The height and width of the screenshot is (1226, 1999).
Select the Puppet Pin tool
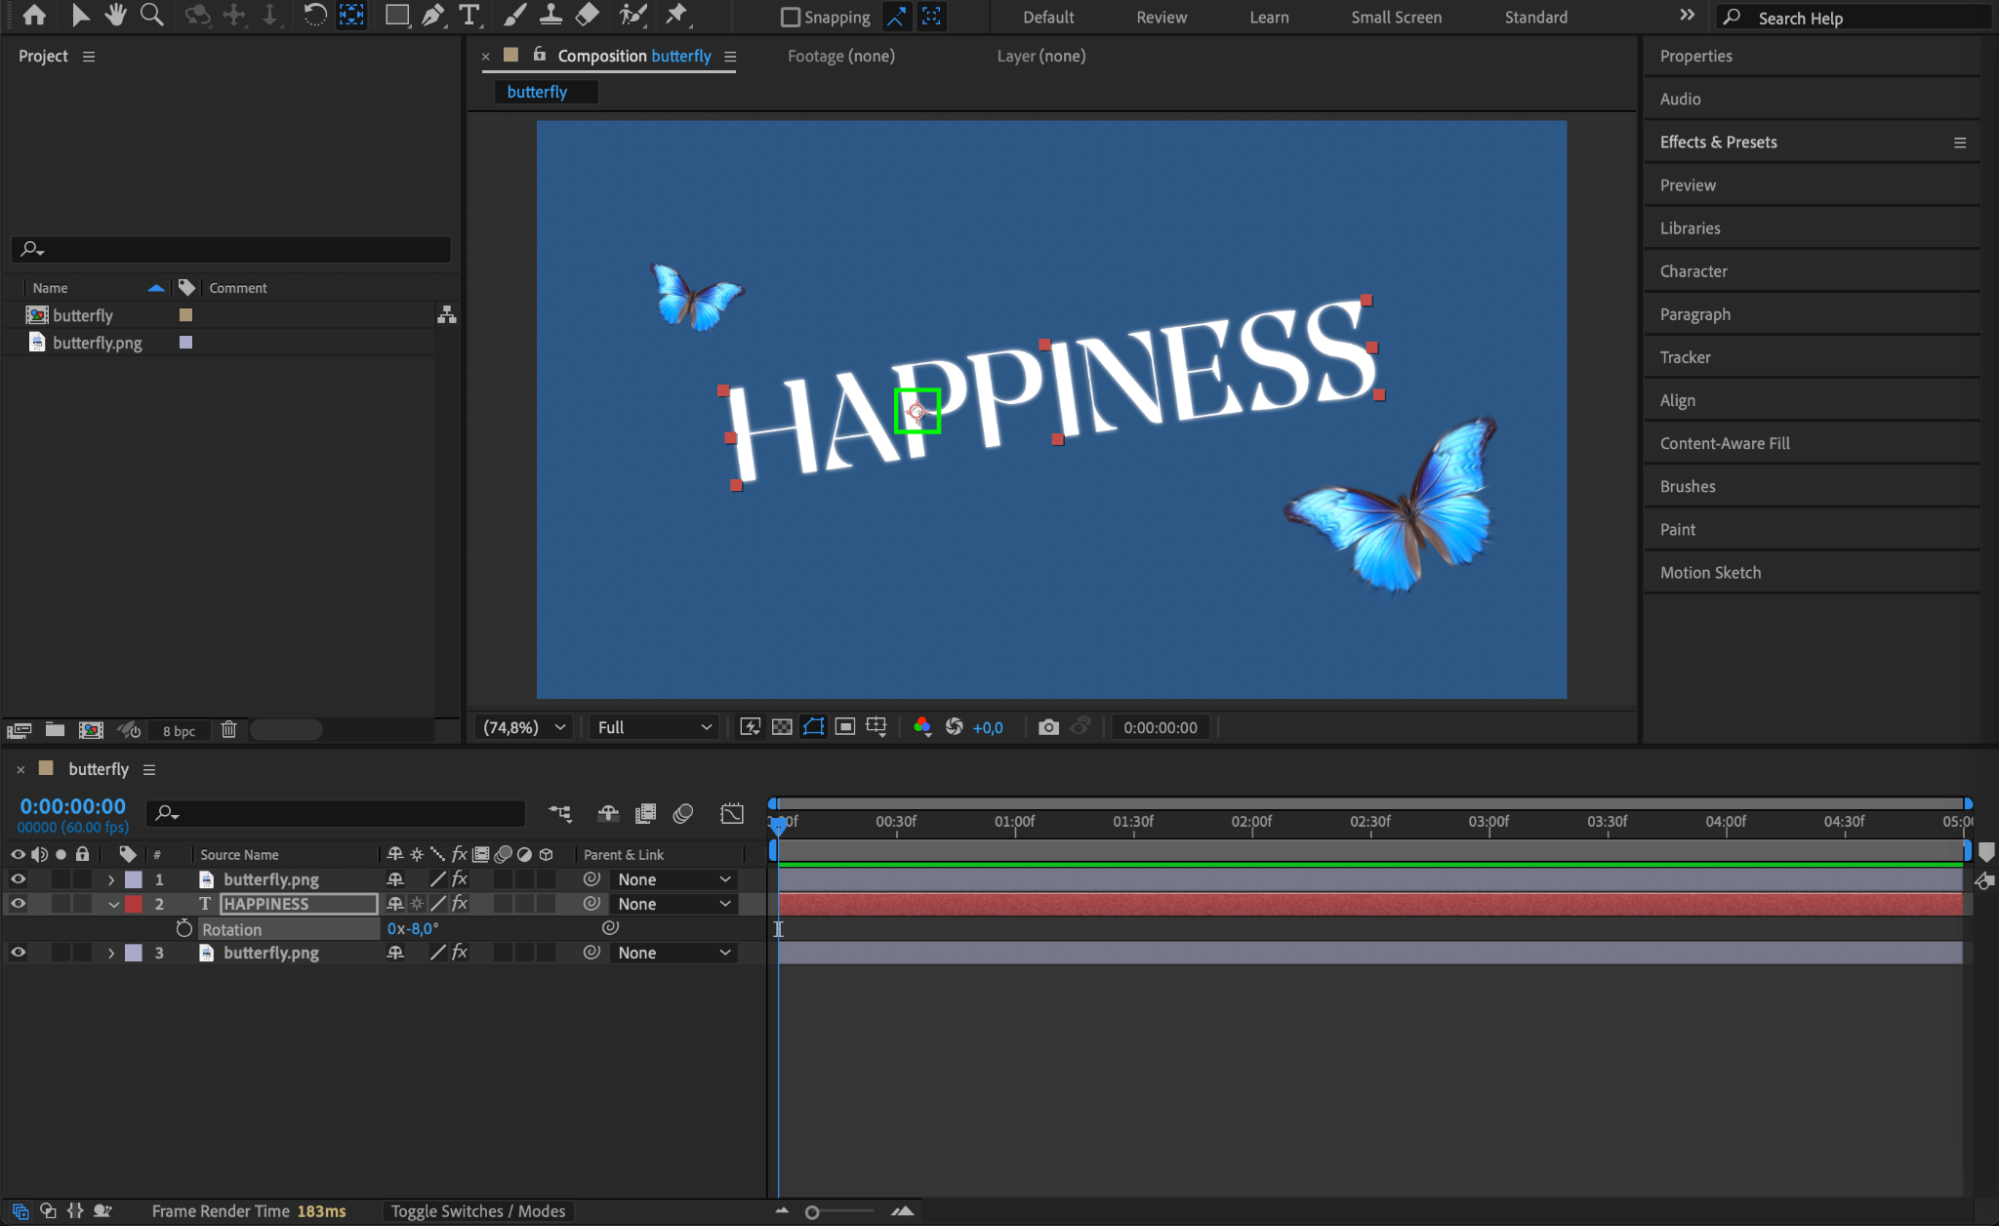tap(677, 15)
